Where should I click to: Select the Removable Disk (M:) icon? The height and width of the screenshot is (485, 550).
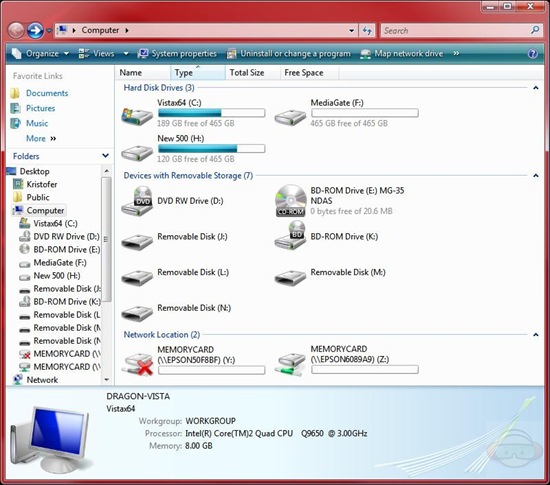[290, 277]
